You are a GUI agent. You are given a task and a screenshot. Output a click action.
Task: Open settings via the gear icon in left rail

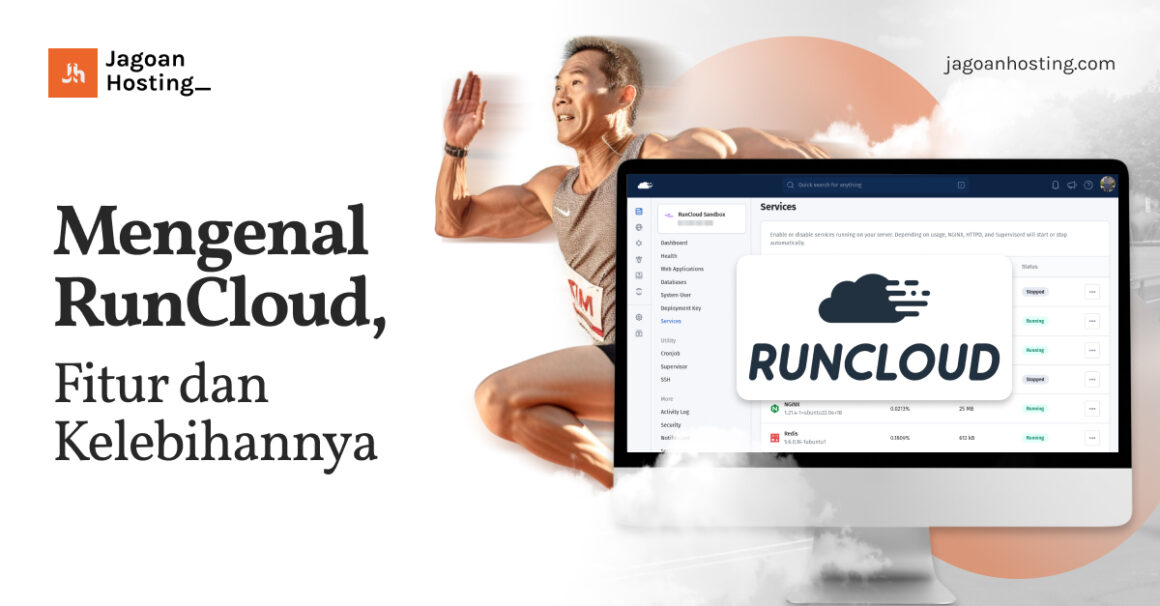[x=640, y=317]
